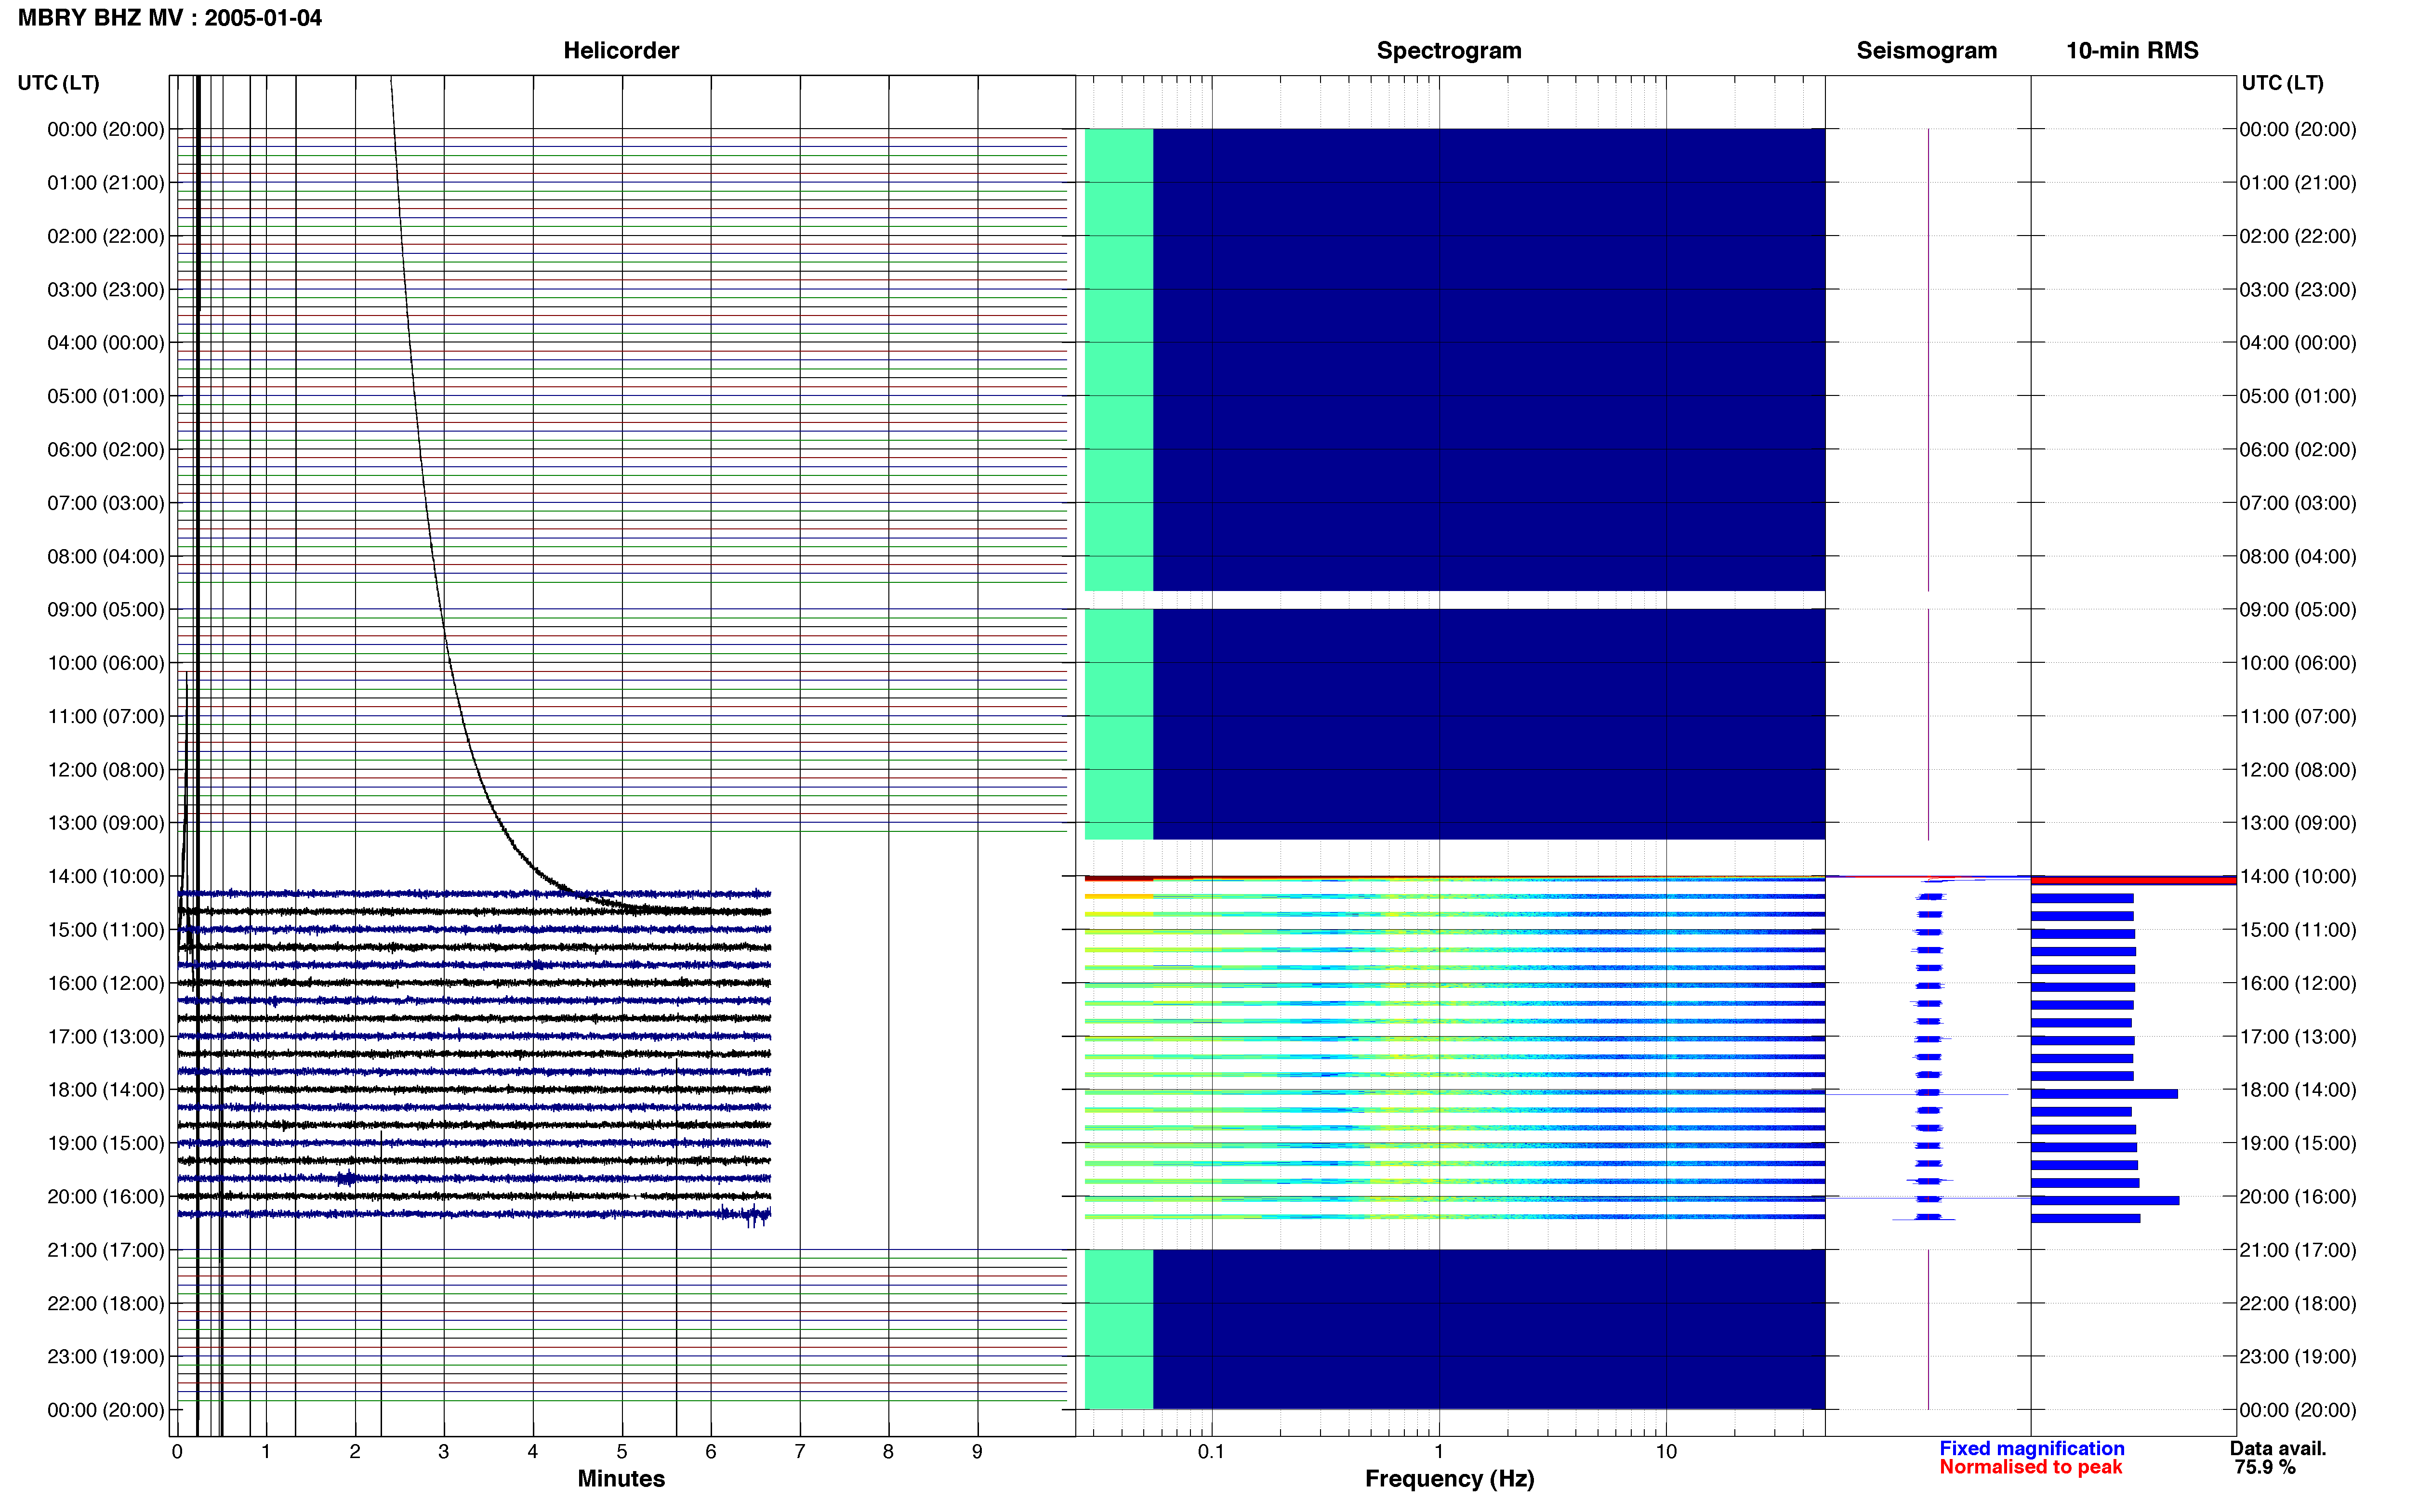The width and height of the screenshot is (2418, 1512).
Task: Click the 'Data avail.' label
Action: (2278, 1448)
